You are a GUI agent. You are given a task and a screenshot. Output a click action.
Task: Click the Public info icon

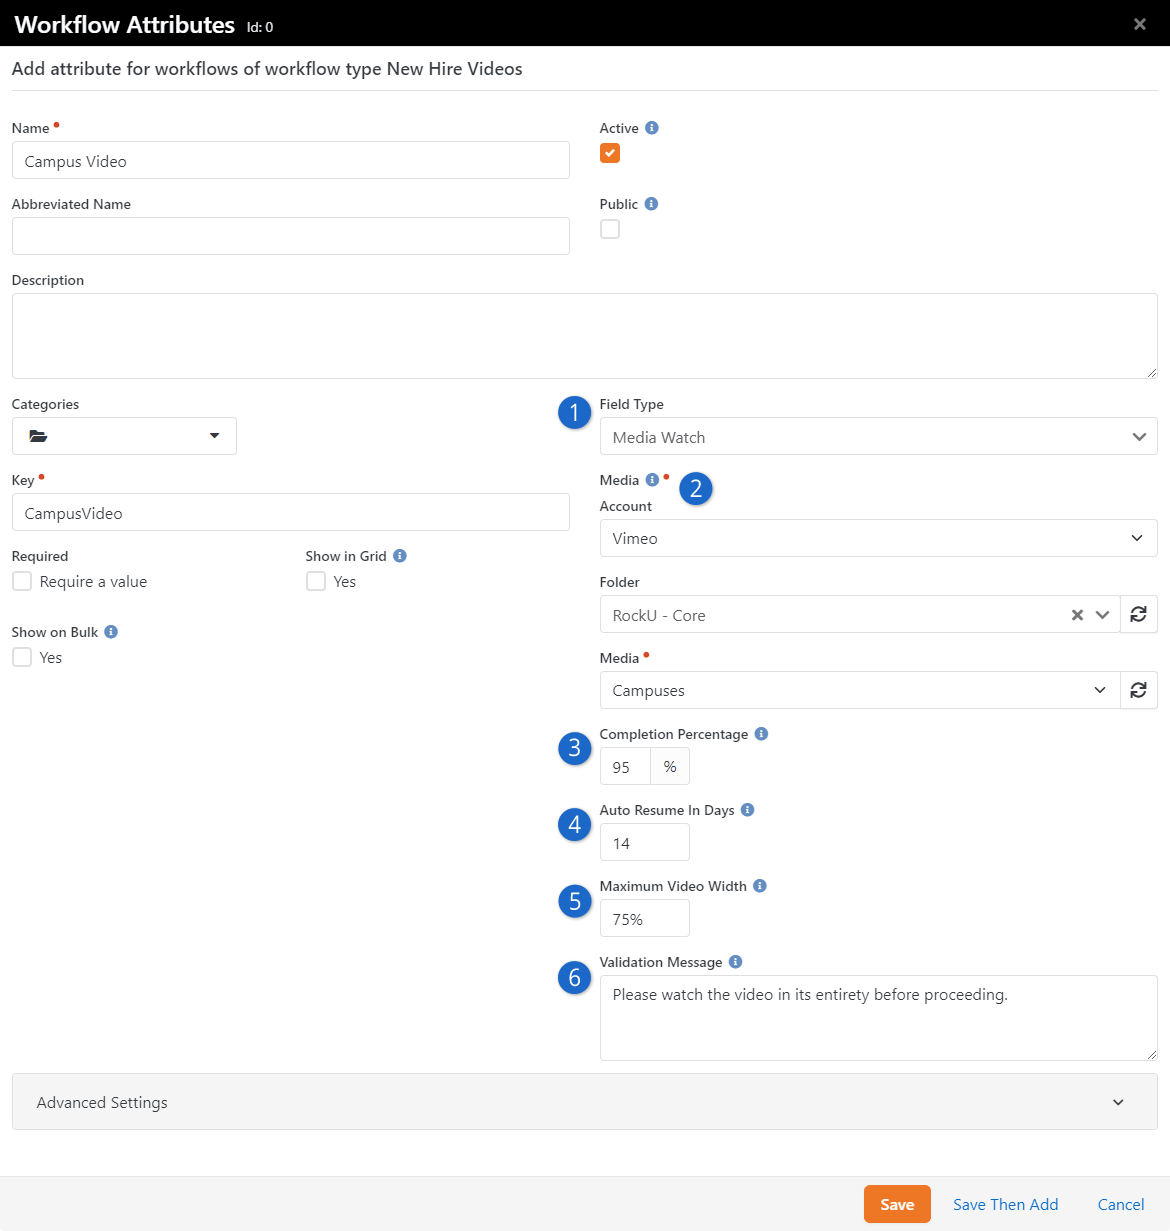[651, 204]
